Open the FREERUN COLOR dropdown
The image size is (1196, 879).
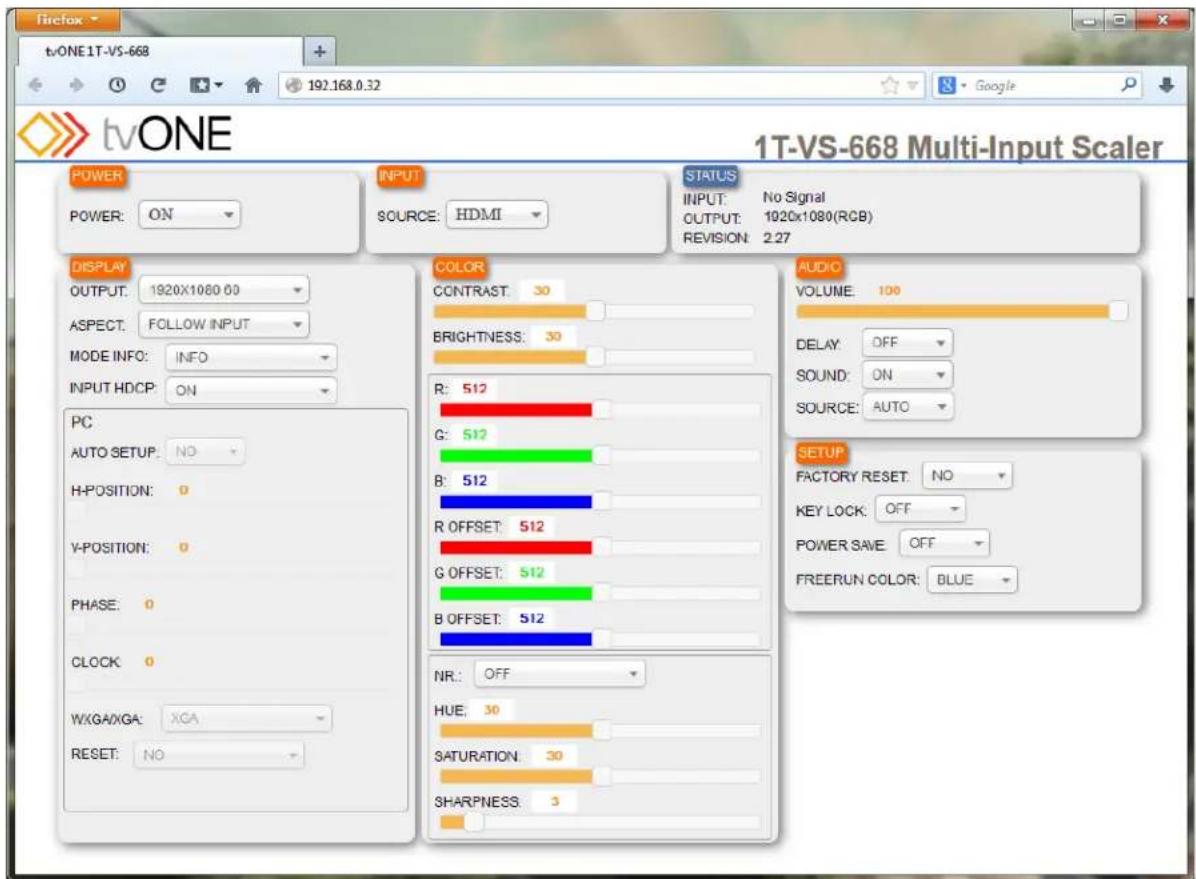tap(973, 579)
